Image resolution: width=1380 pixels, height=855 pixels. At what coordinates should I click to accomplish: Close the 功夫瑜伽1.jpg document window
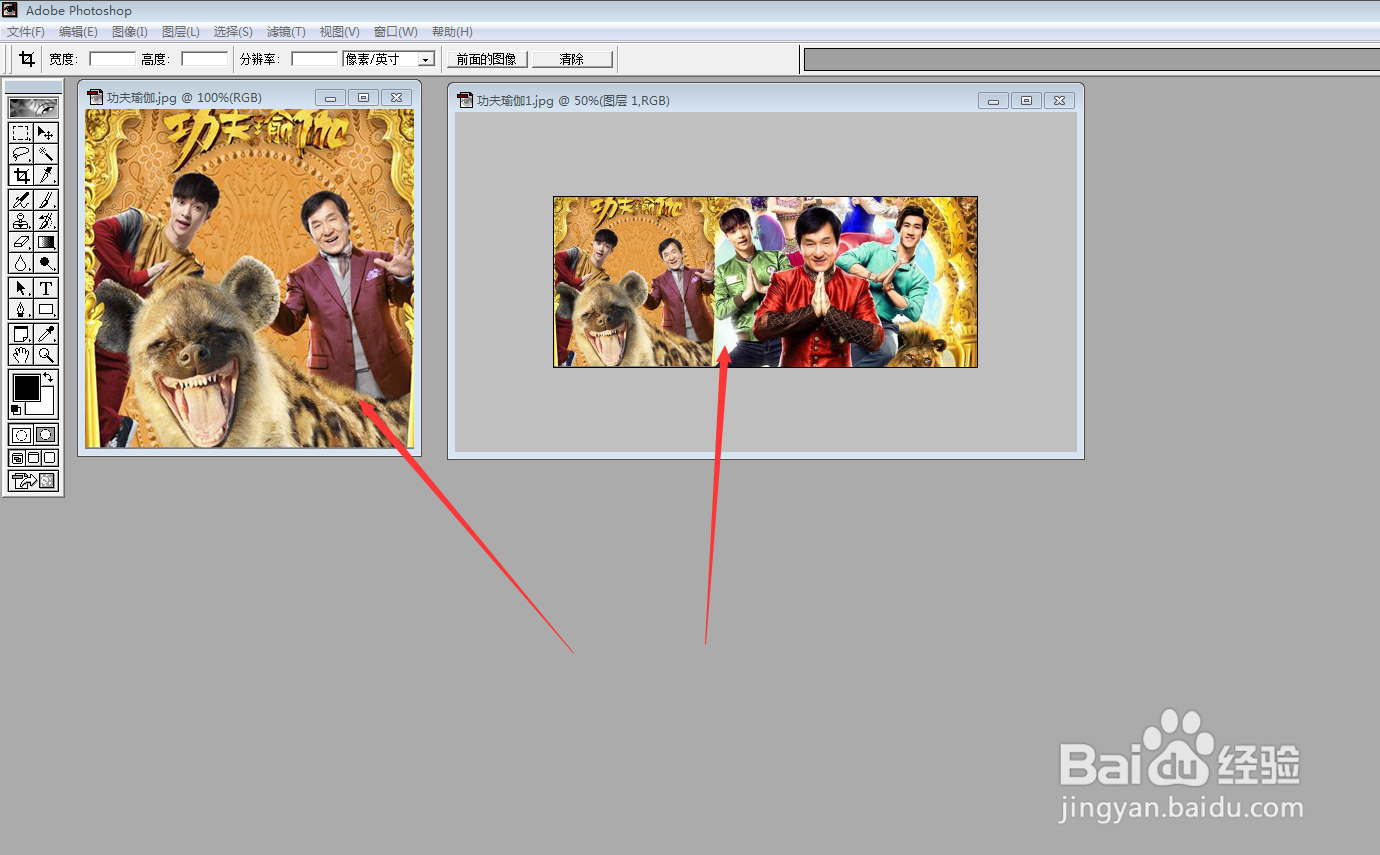[x=1060, y=101]
